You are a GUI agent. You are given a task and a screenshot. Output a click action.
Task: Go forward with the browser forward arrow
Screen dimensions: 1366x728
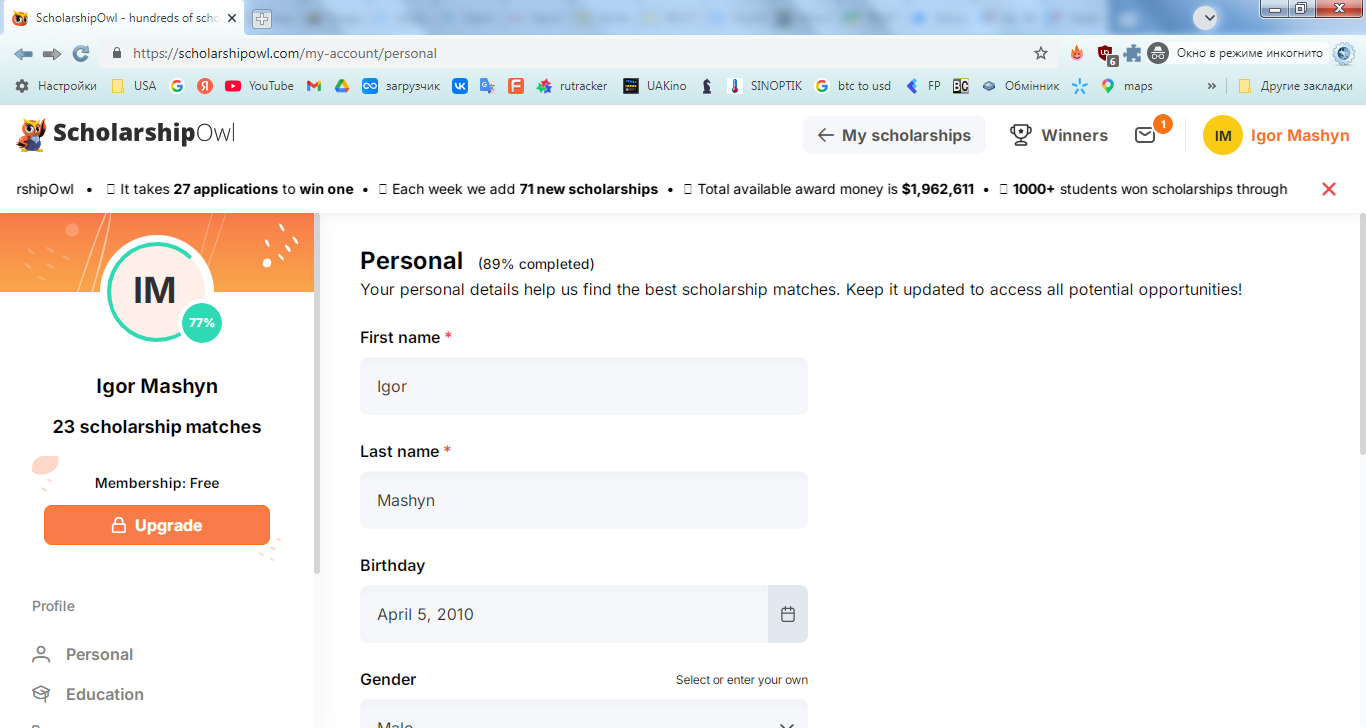tap(52, 53)
